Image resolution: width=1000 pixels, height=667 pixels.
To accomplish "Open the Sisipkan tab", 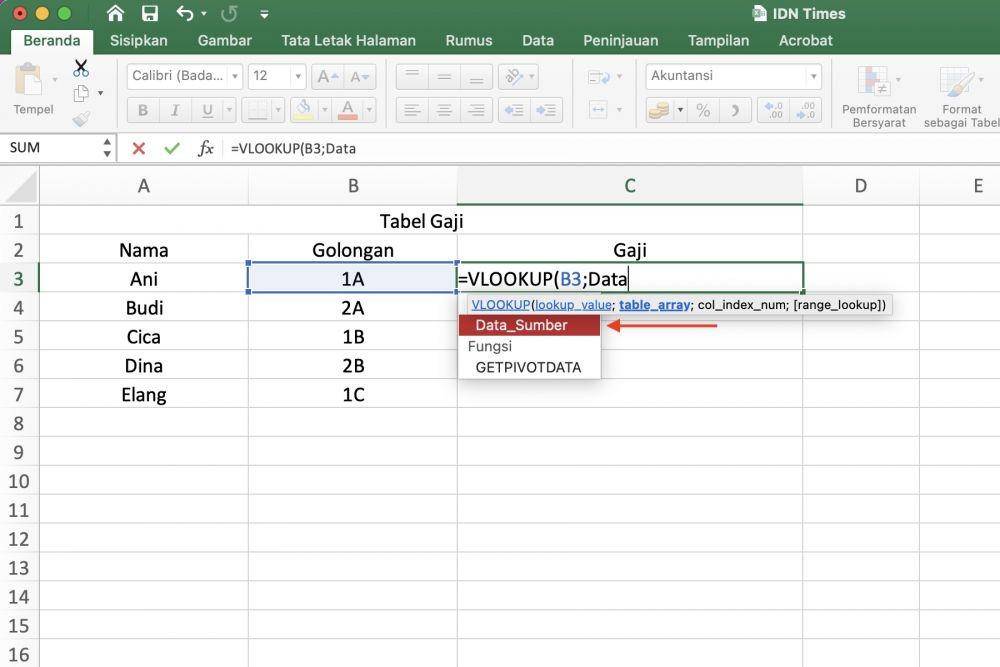I will (138, 41).
